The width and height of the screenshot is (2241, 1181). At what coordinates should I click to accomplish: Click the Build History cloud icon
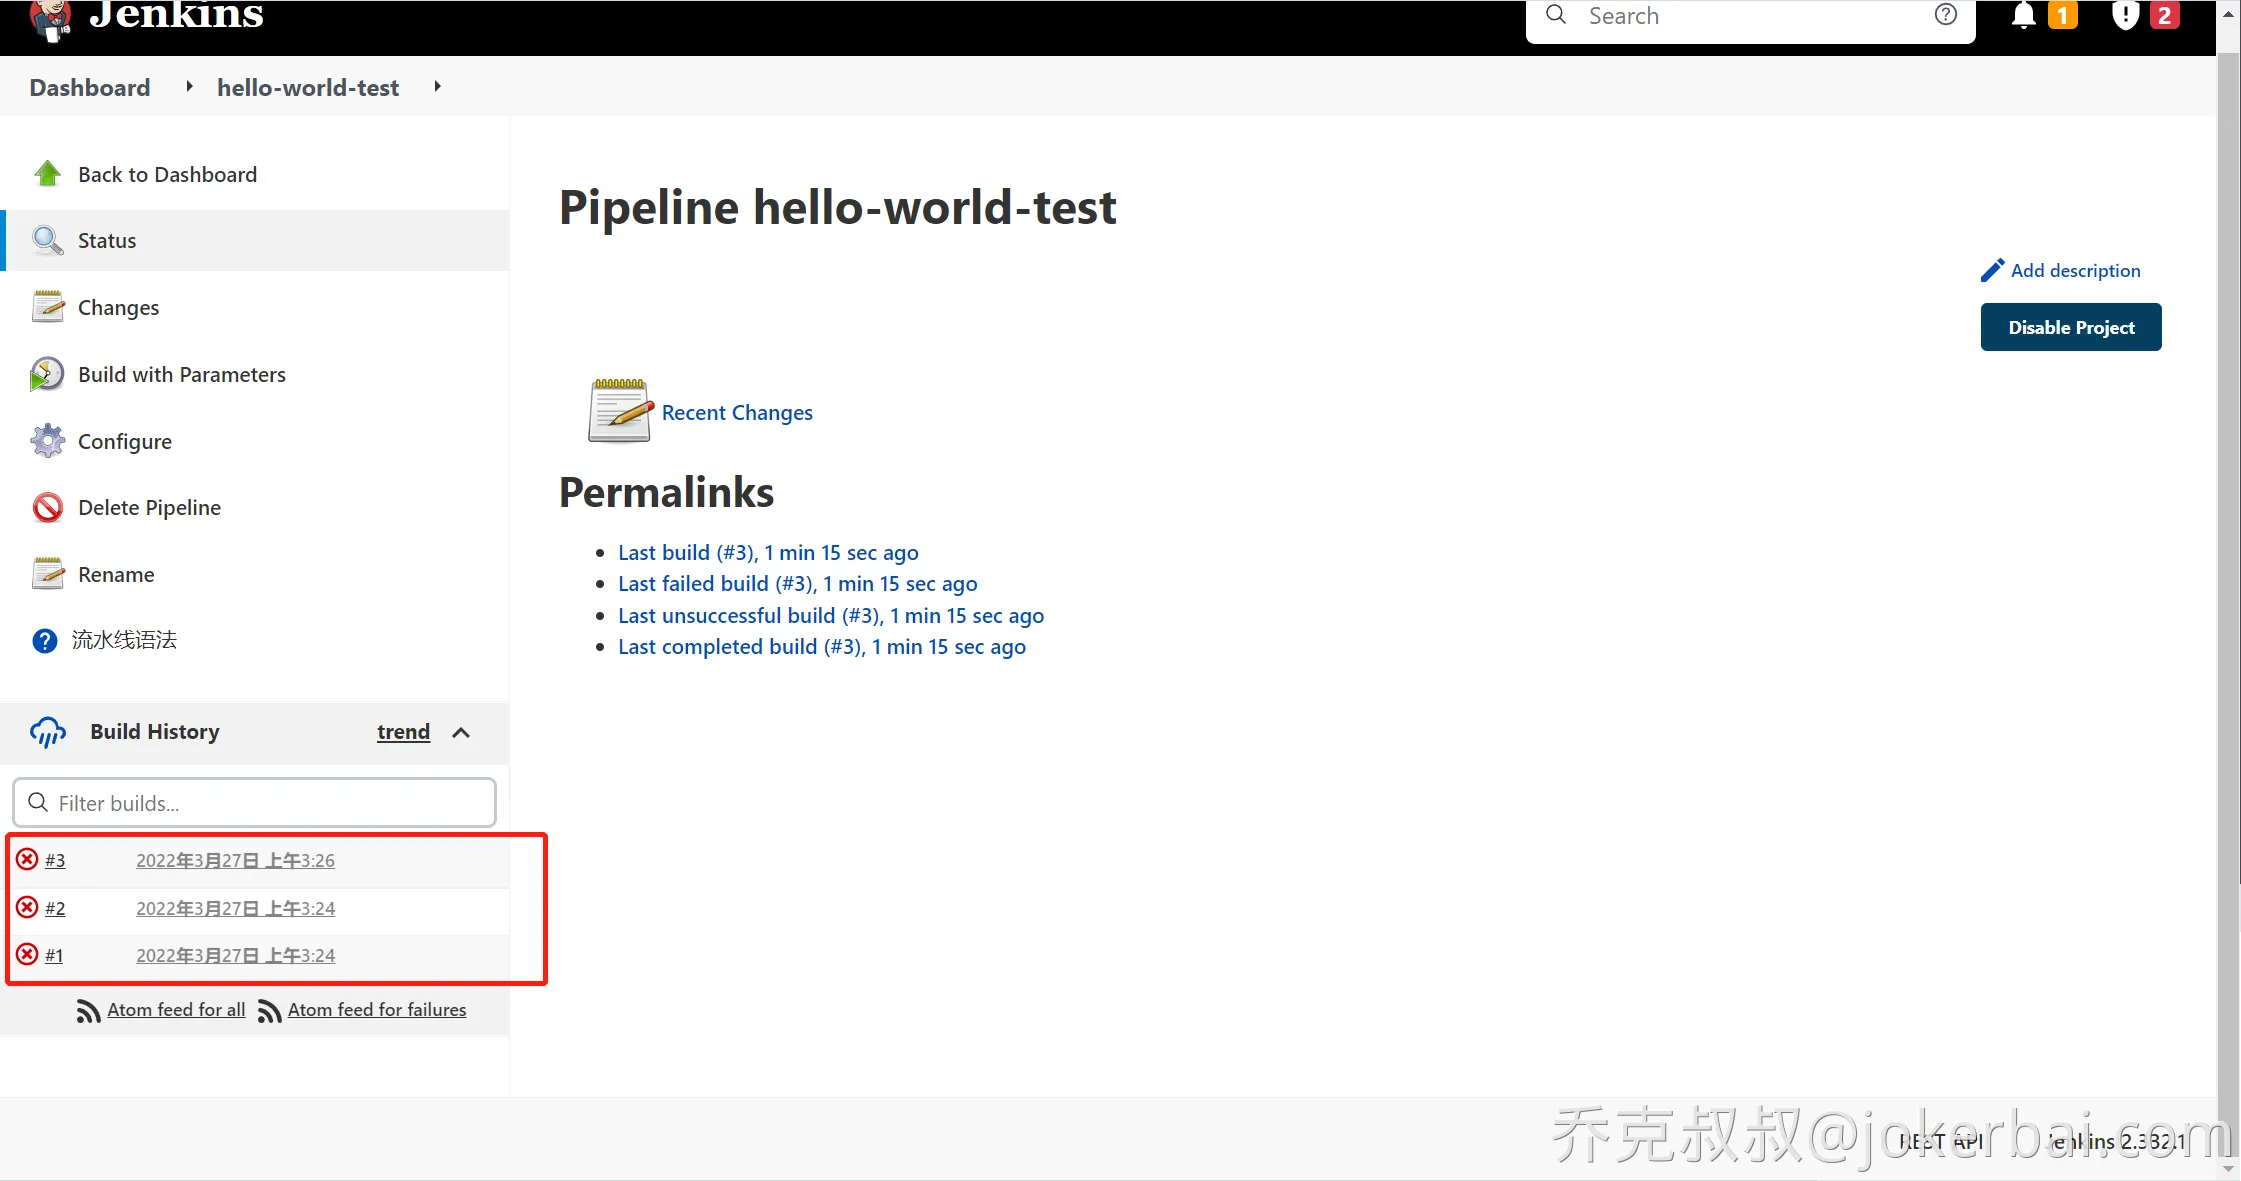click(48, 732)
